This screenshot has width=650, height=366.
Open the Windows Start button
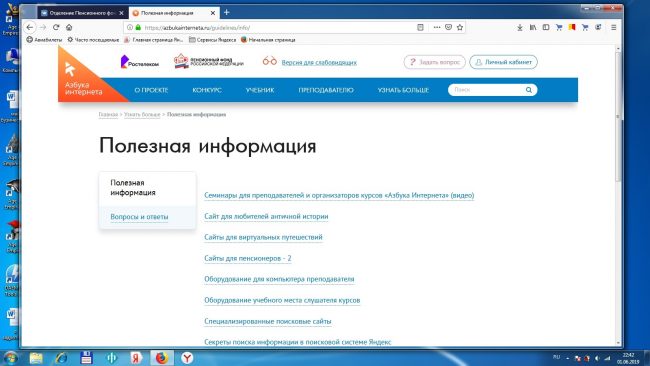(9, 357)
